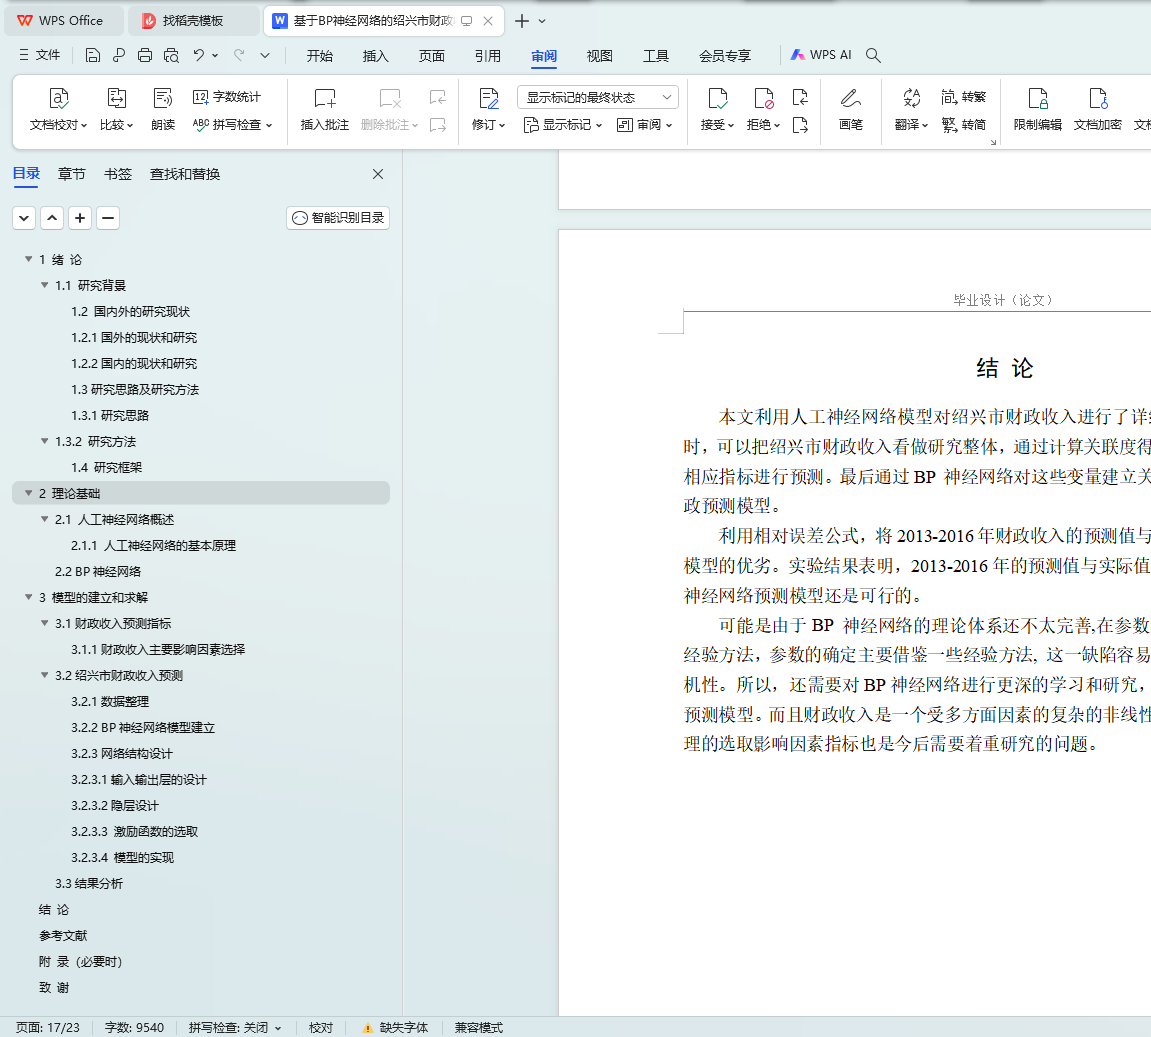Click 接受 accept changes icon

coord(717,109)
